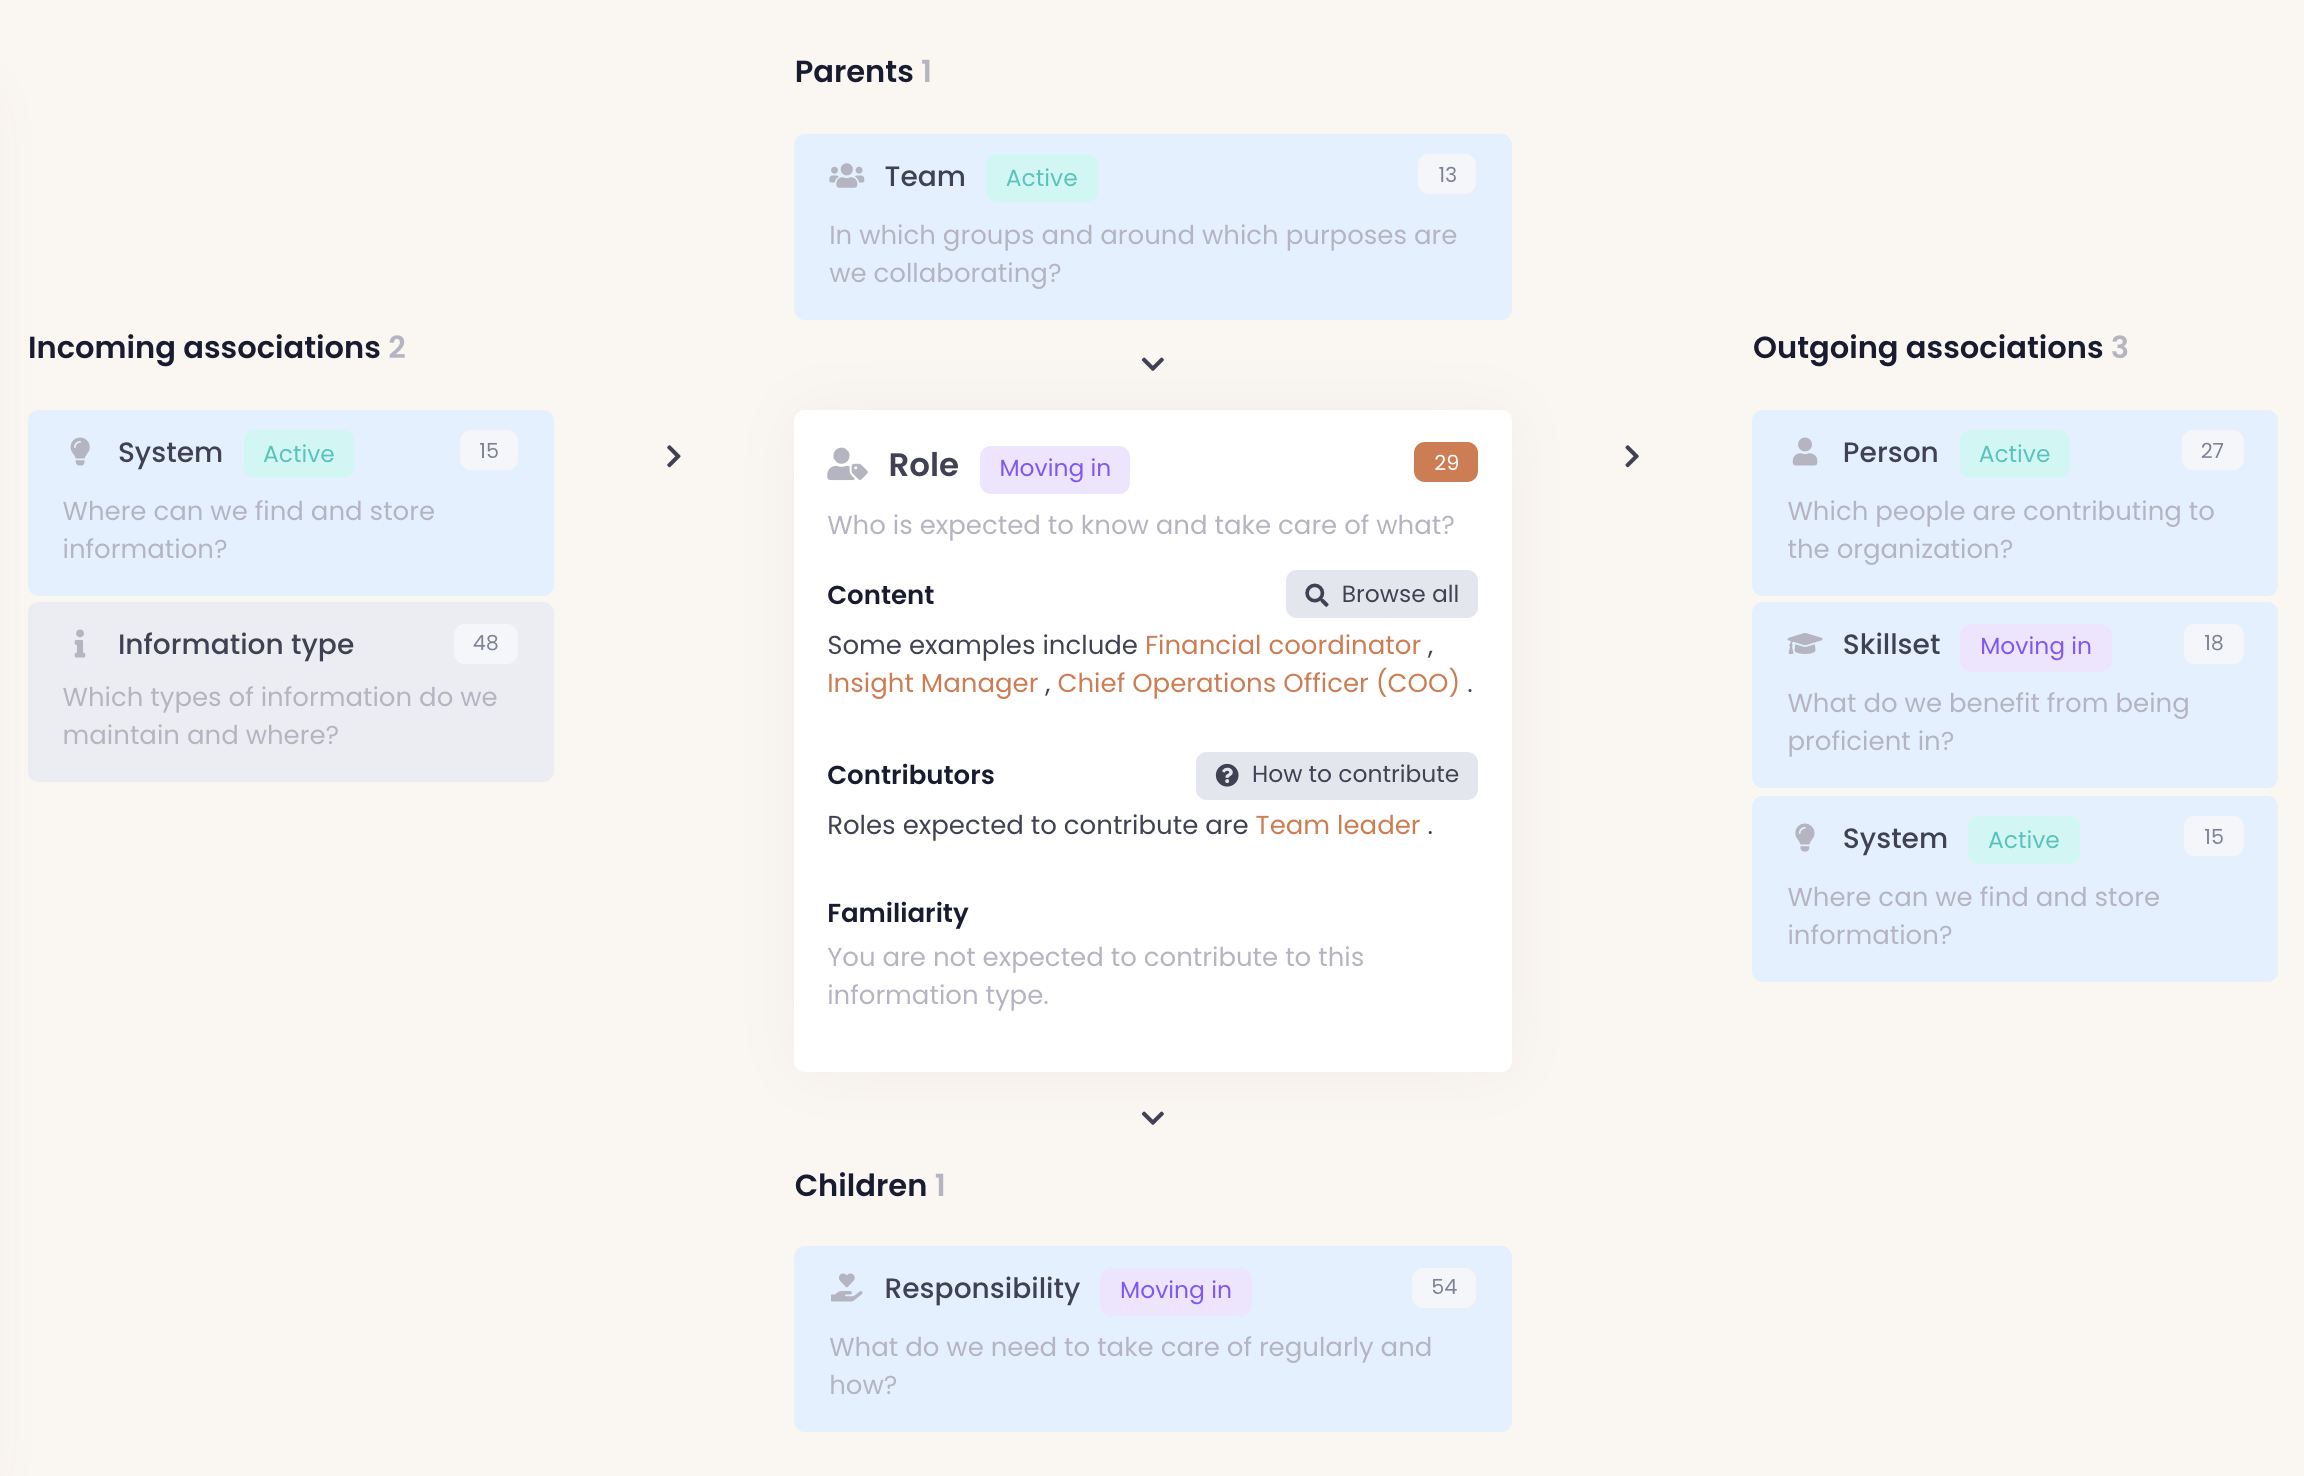Click the right arrow after Incoming associations
This screenshot has height=1476, width=2304.
673,456
